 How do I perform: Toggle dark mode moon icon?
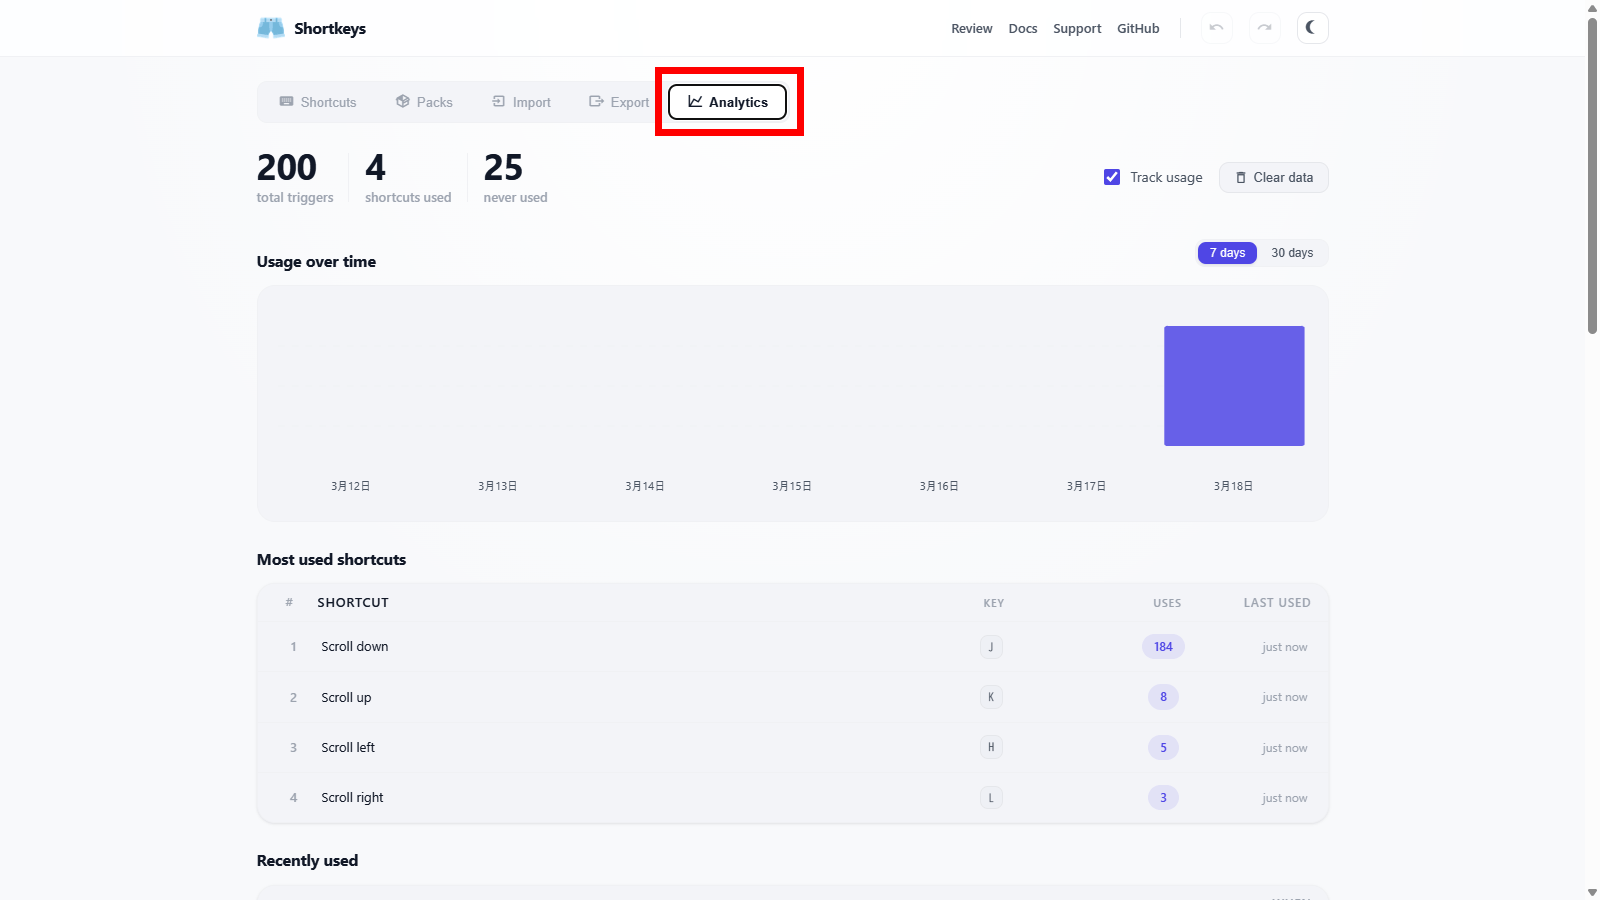1312,28
